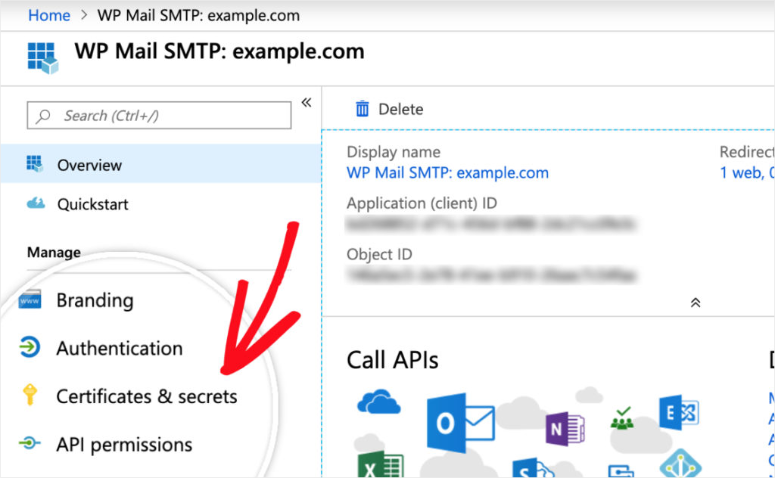Click the blurred Application (client) ID value
Viewport: 775px width, 478px height.
[490, 224]
